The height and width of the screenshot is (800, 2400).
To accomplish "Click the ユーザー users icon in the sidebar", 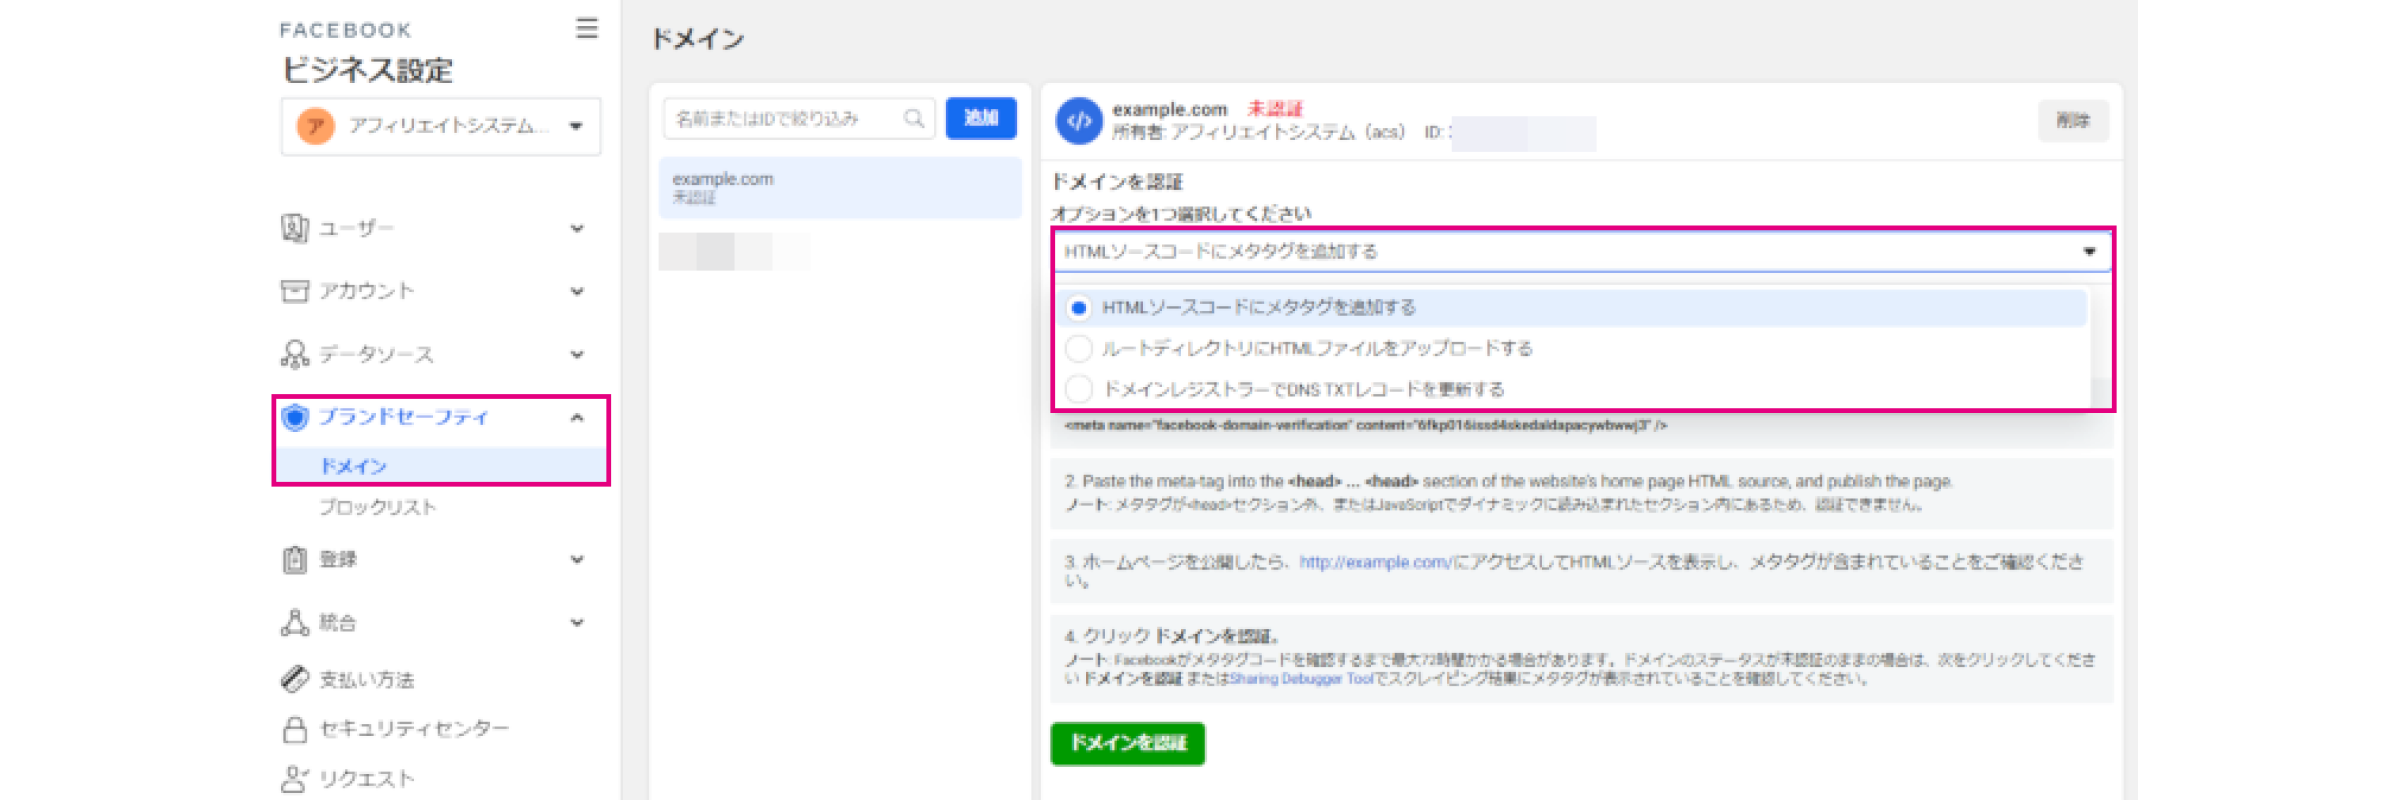I will click(294, 228).
